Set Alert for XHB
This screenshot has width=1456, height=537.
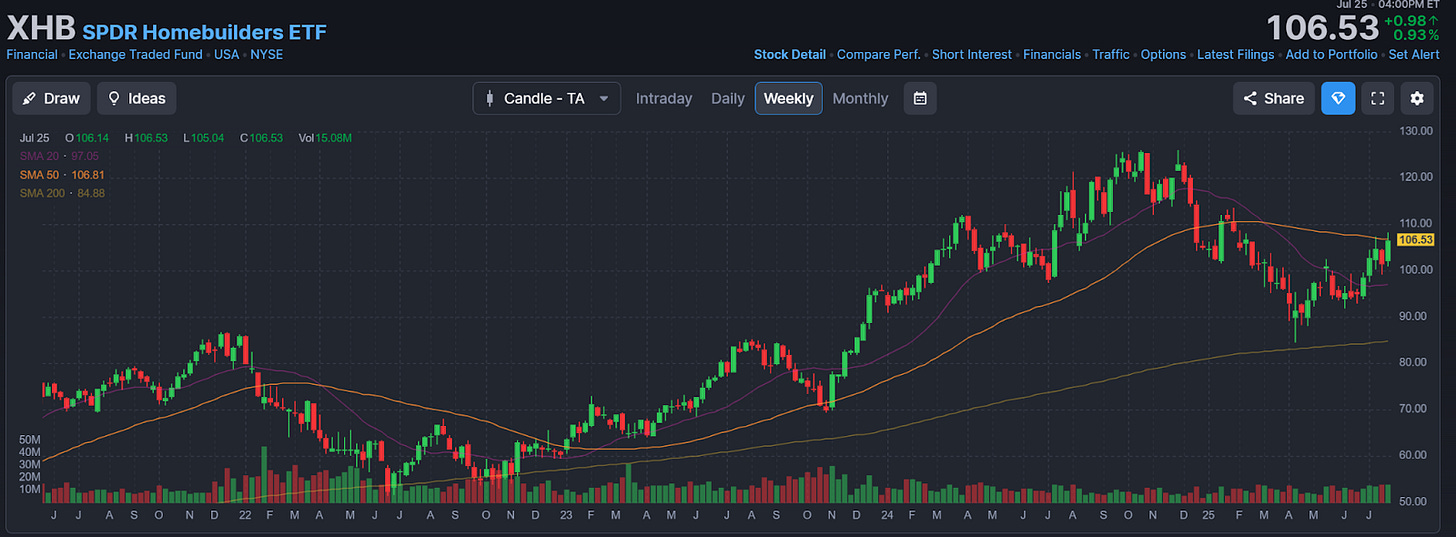[1414, 54]
